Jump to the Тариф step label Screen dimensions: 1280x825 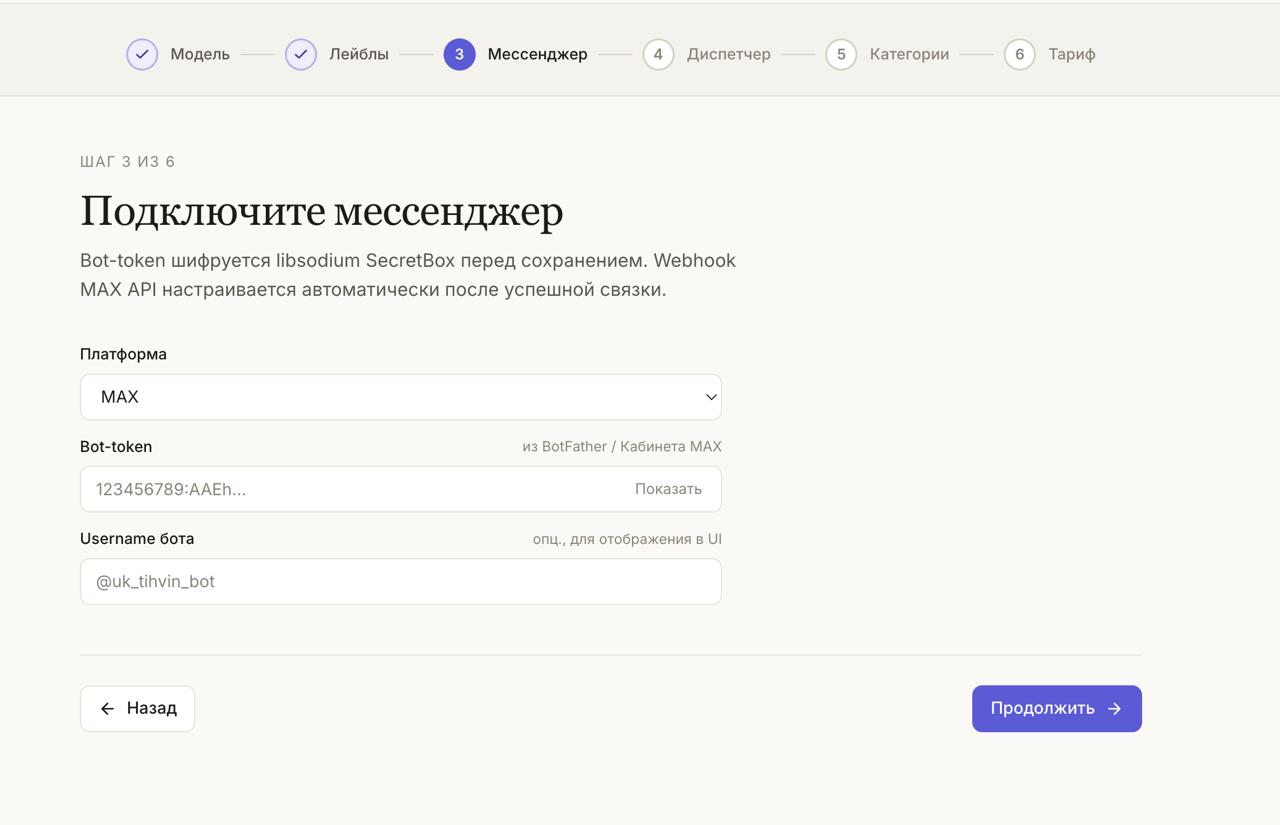pos(1072,54)
